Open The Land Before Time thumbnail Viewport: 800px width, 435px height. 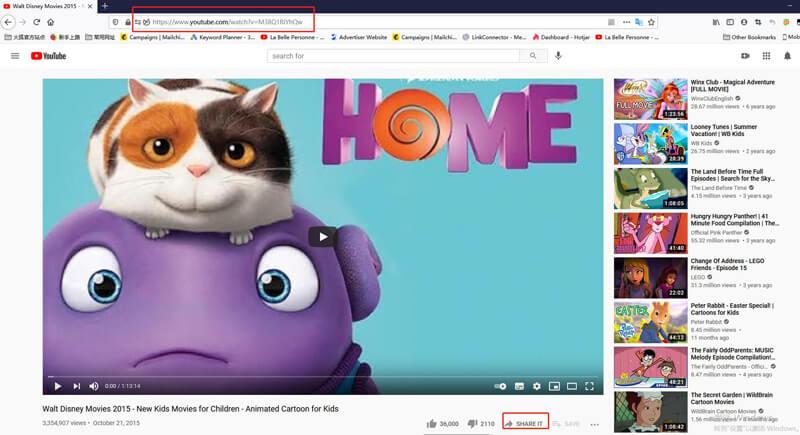(x=651, y=189)
